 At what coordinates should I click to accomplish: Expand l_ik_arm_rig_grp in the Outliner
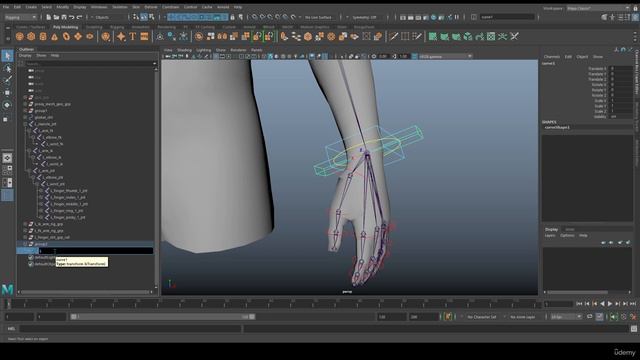point(25,224)
